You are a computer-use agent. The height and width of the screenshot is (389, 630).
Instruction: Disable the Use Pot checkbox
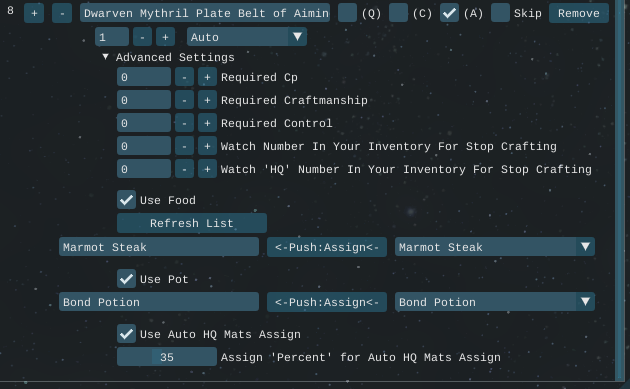[127, 278]
